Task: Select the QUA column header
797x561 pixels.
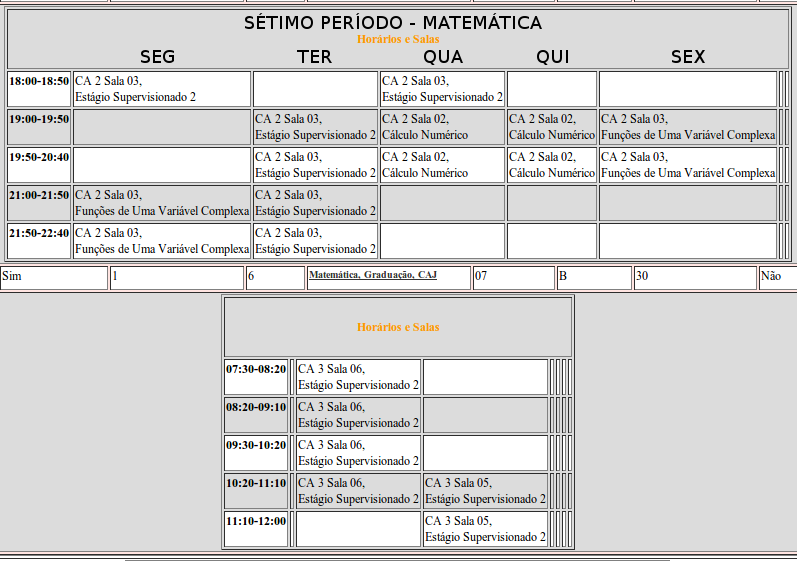Action: 443,56
